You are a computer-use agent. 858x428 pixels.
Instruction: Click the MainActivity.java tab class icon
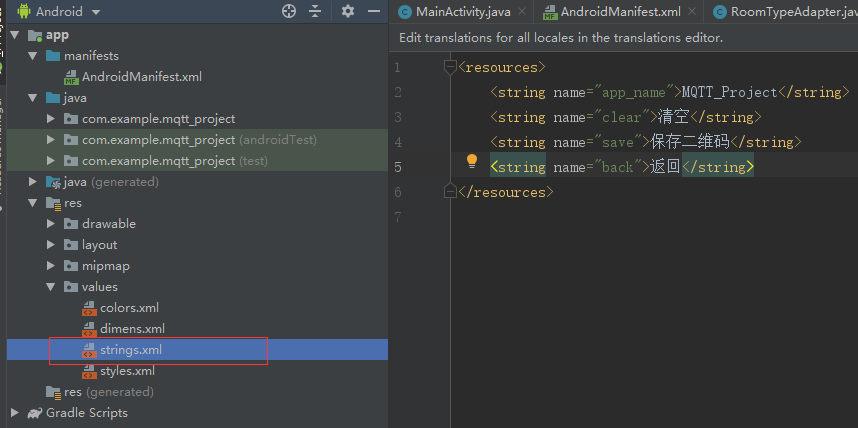(405, 12)
